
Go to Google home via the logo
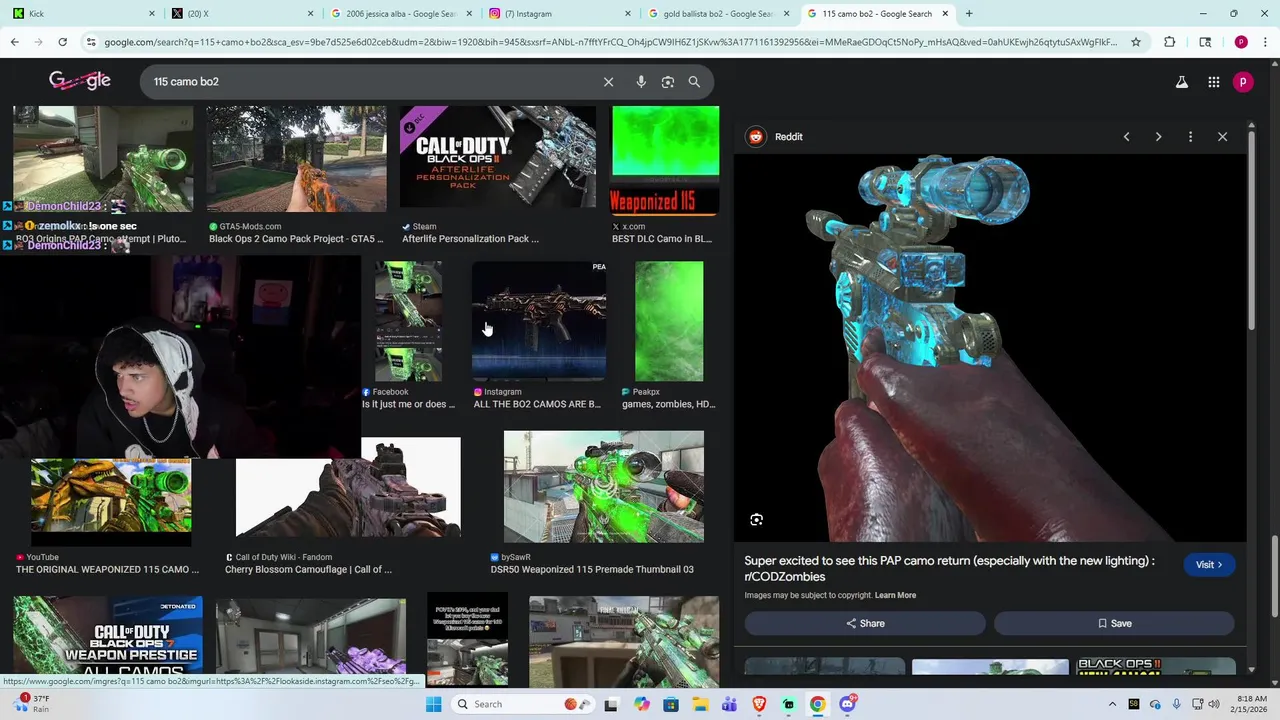coord(80,82)
